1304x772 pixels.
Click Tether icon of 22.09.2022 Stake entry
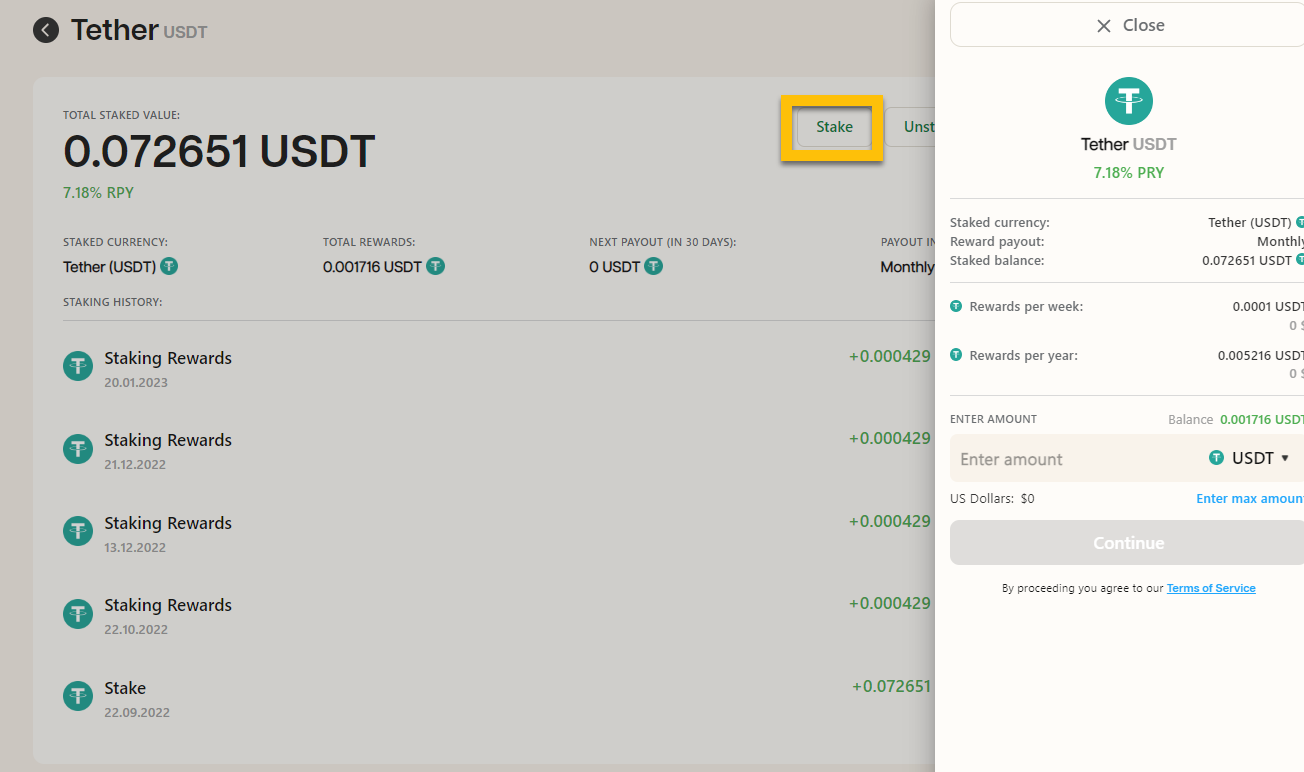(x=78, y=697)
